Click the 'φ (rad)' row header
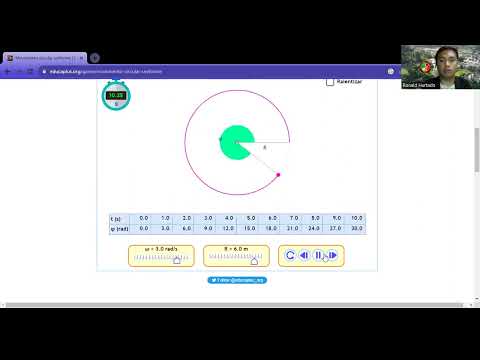 point(119,229)
